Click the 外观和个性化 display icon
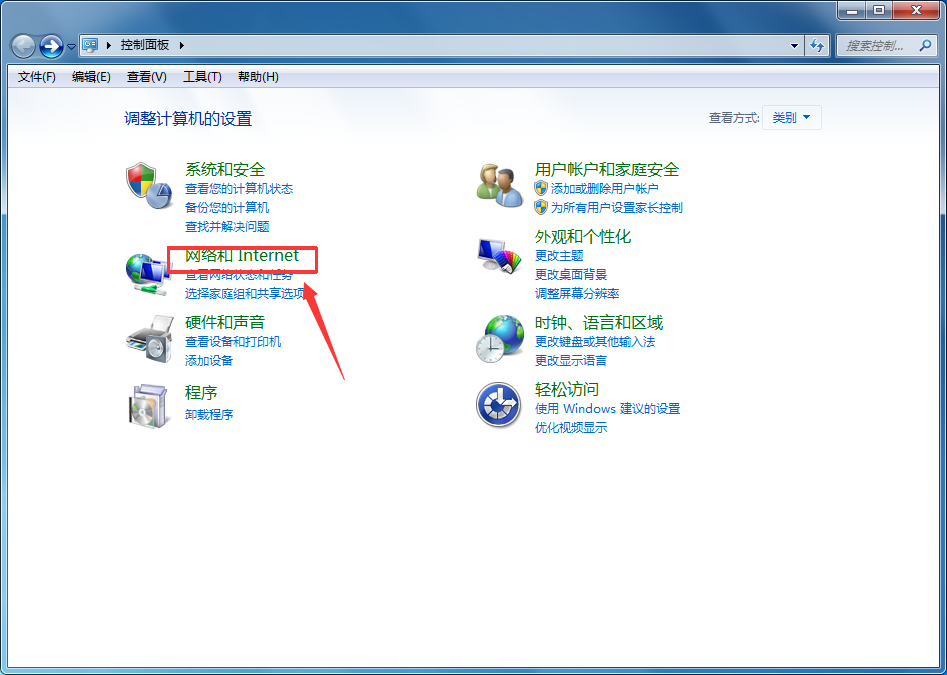 coord(499,253)
